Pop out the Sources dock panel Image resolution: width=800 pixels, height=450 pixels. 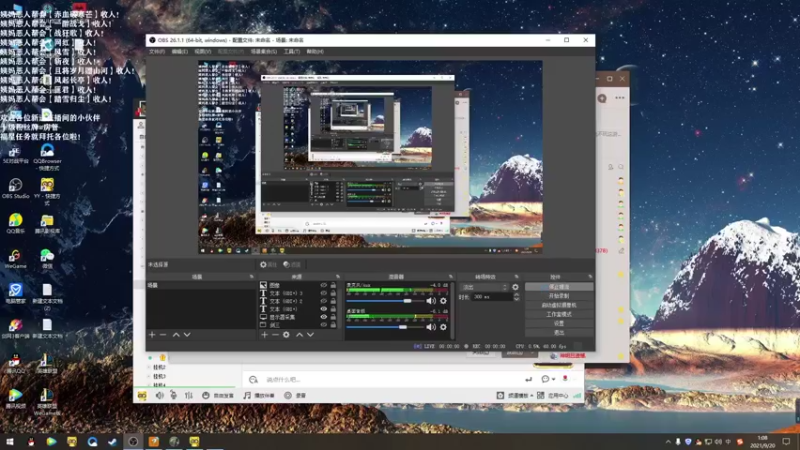(x=337, y=277)
